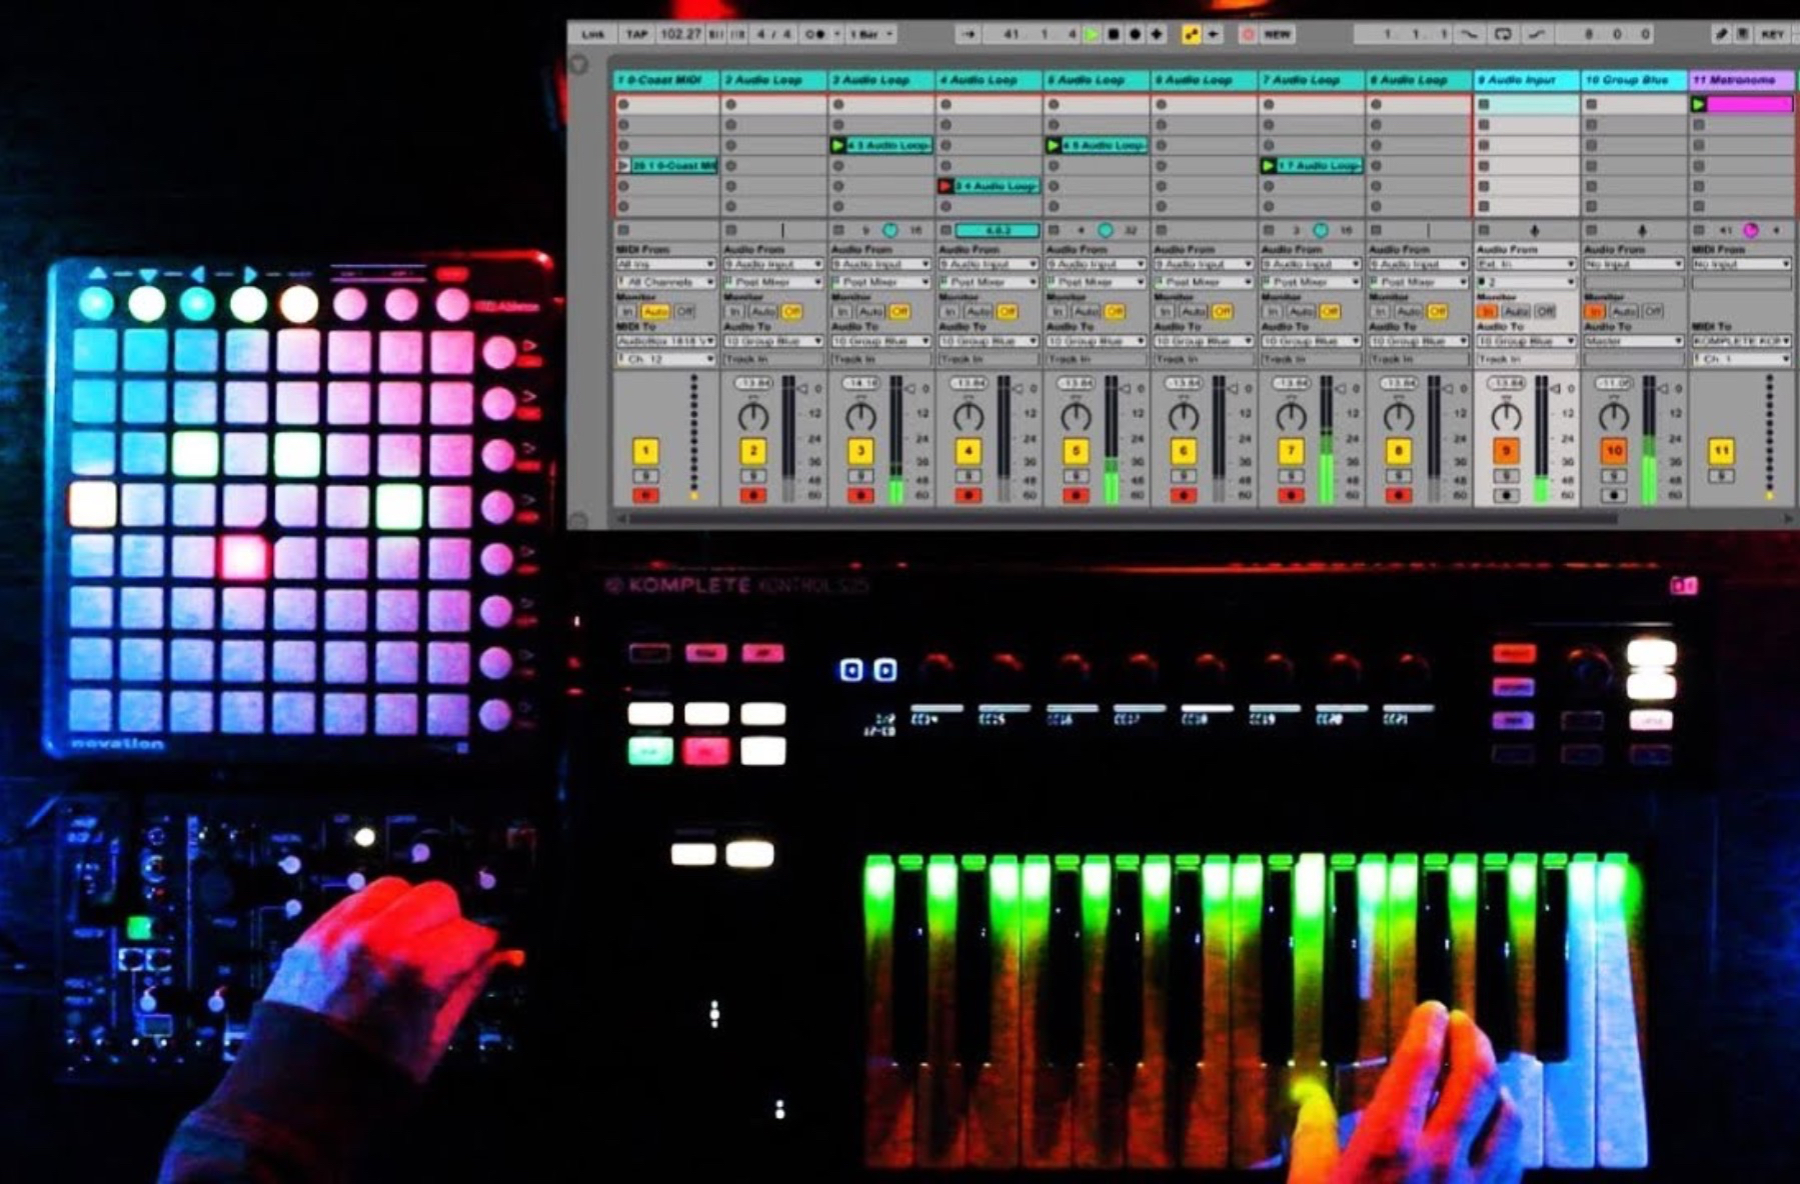Toggle the arrangement Loop switch
This screenshot has width=1800, height=1184.
[x=1503, y=34]
